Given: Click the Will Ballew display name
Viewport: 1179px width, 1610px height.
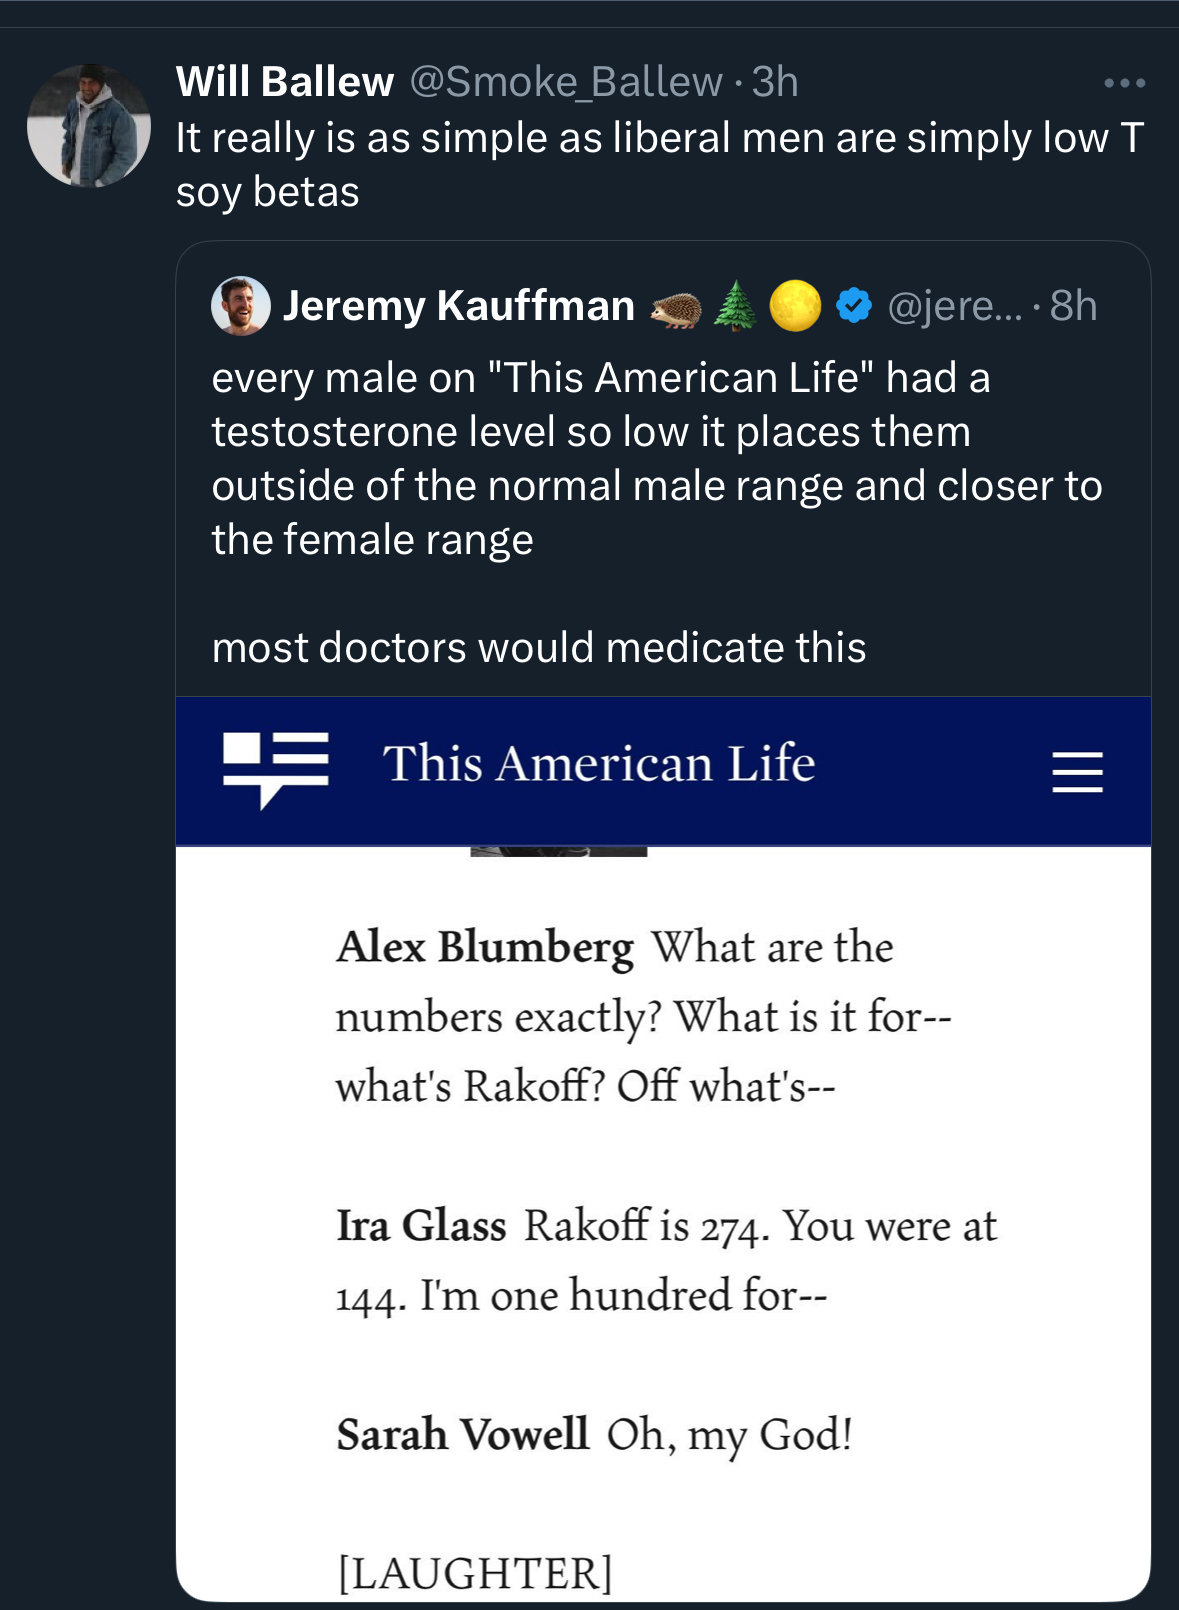Looking at the screenshot, I should [x=284, y=82].
